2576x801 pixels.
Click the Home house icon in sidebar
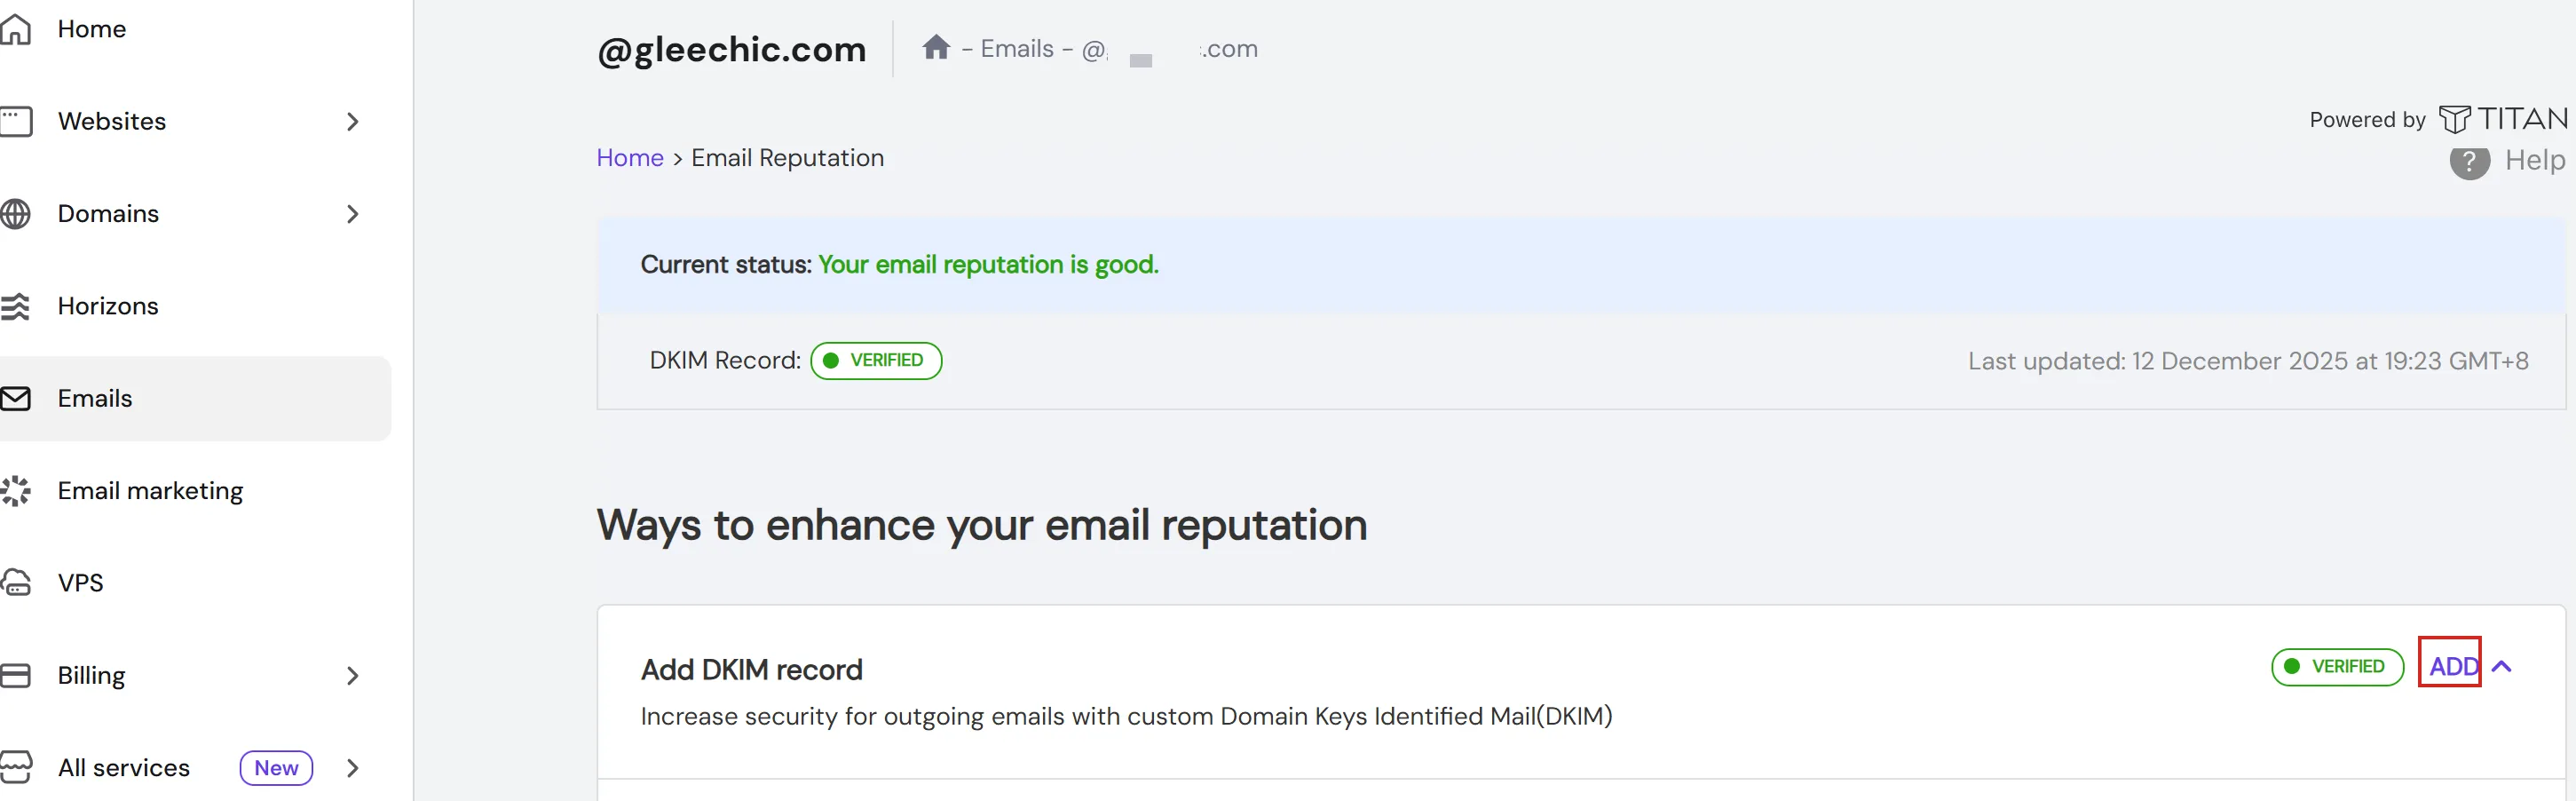16,29
